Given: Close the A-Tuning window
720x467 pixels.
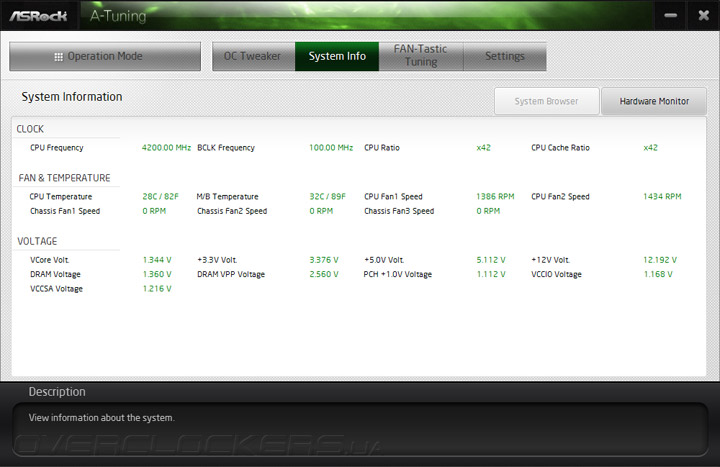Looking at the screenshot, I should pos(703,16).
